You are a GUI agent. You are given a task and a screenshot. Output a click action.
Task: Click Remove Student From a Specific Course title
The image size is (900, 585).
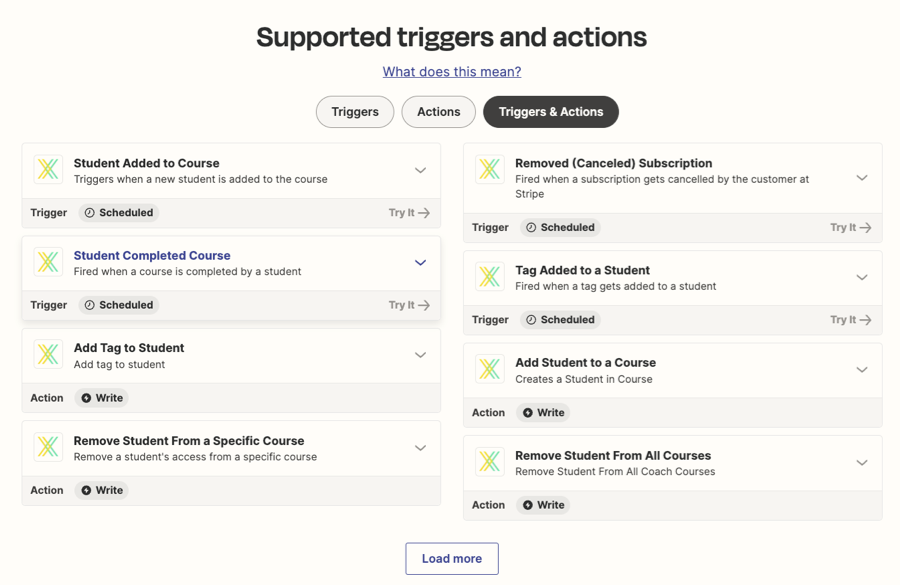tap(189, 441)
